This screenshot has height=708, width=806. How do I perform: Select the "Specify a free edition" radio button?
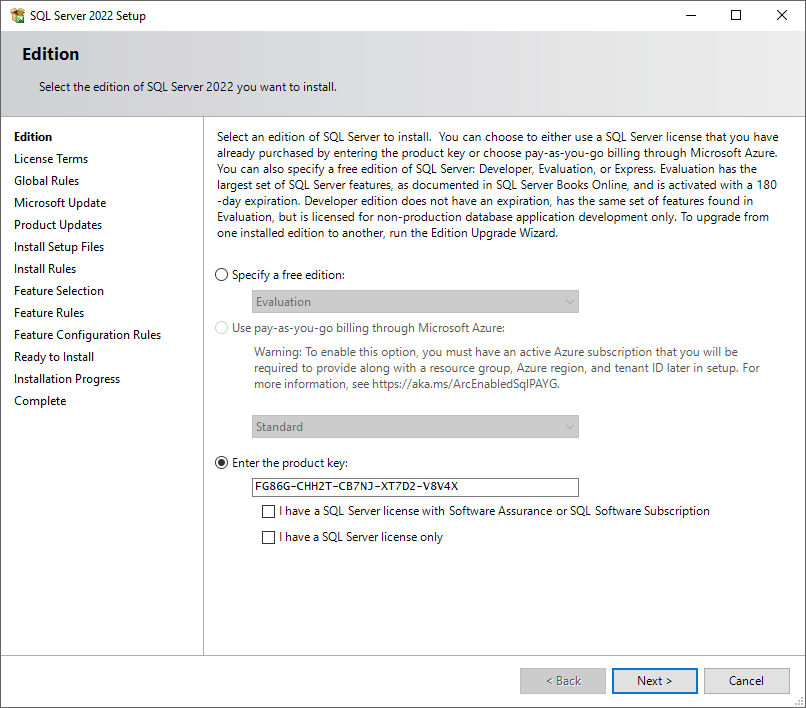point(222,275)
